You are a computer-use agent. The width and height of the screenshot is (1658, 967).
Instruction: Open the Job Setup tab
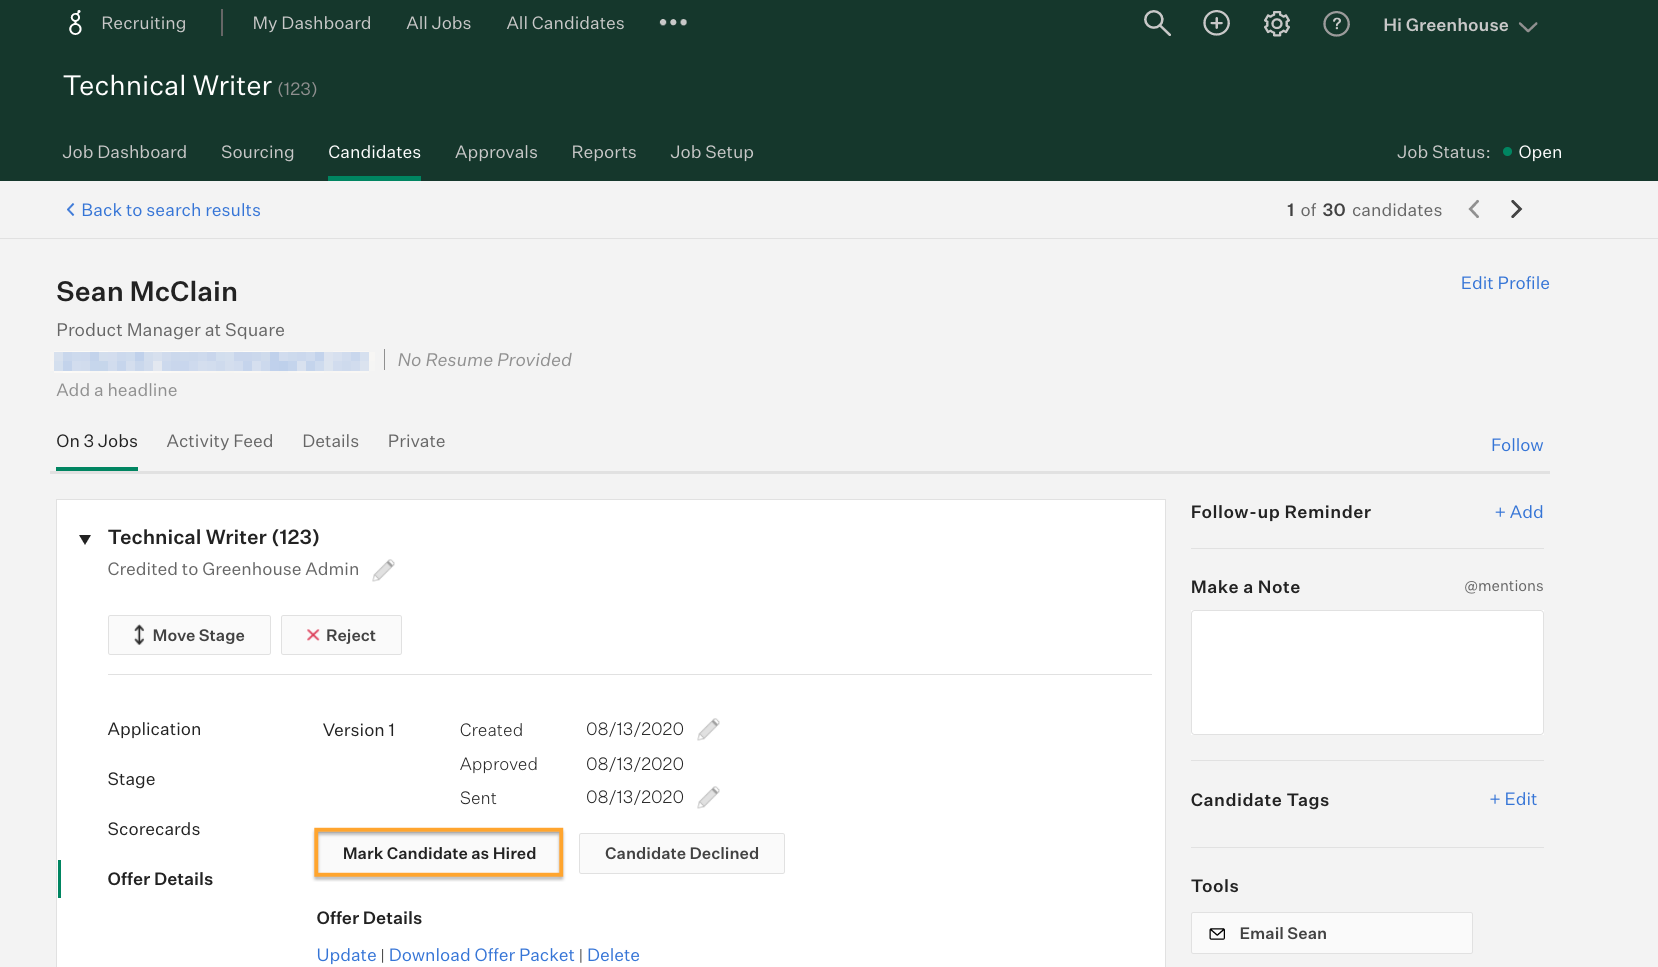click(711, 152)
